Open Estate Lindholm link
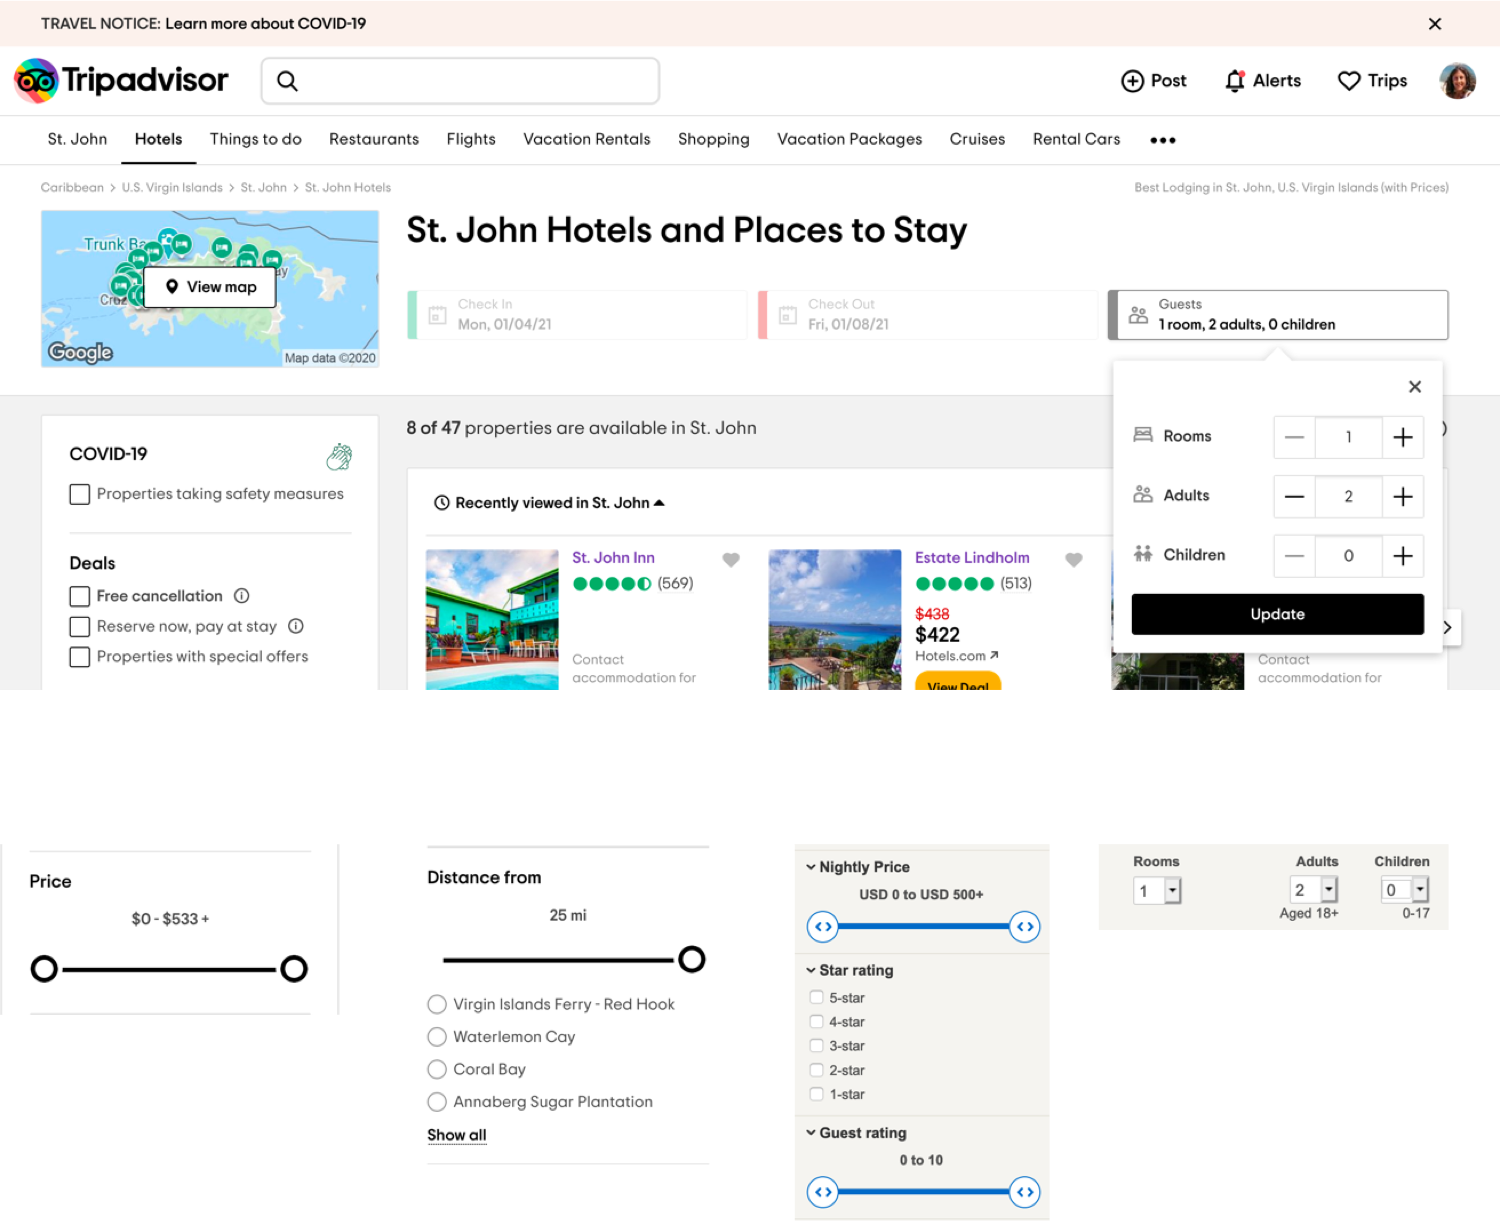1500x1221 pixels. pos(972,558)
